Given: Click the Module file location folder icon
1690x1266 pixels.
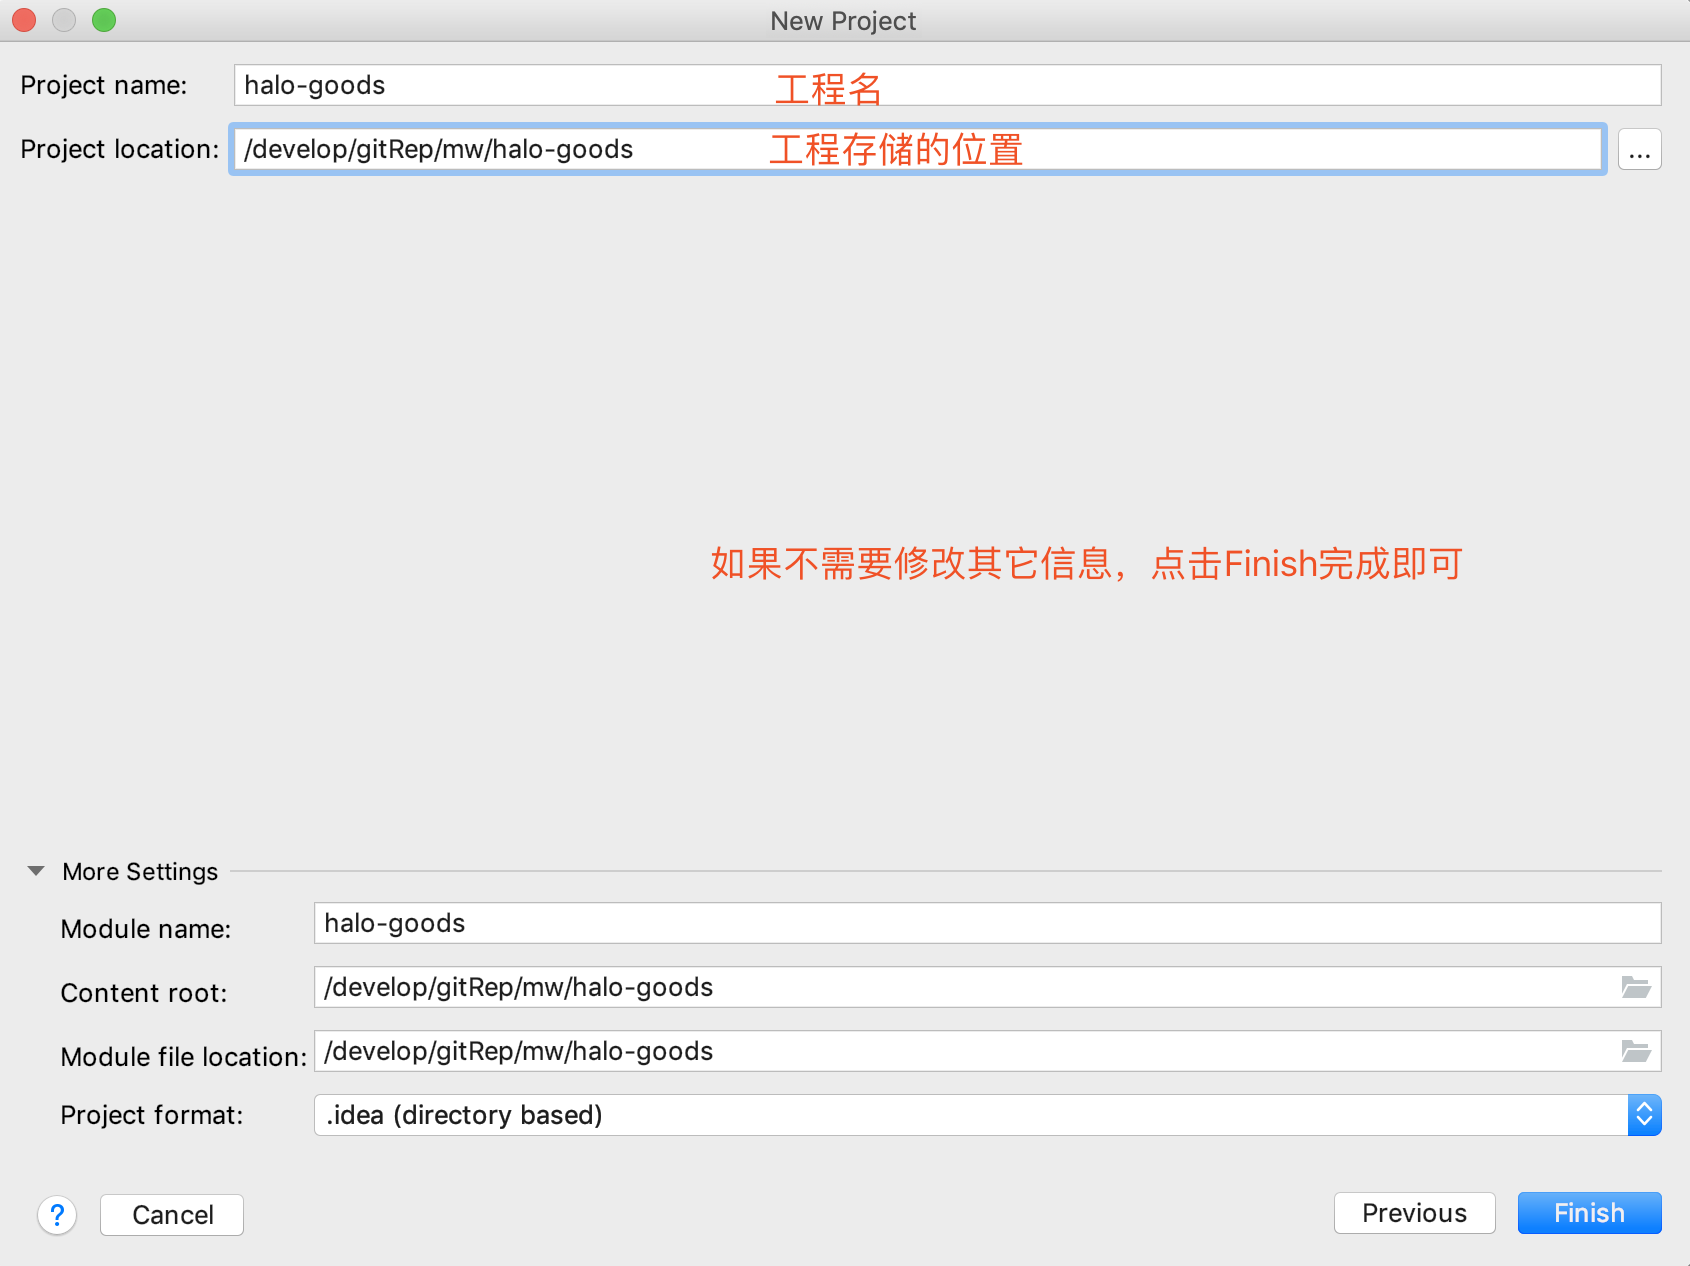Looking at the screenshot, I should point(1635,1052).
